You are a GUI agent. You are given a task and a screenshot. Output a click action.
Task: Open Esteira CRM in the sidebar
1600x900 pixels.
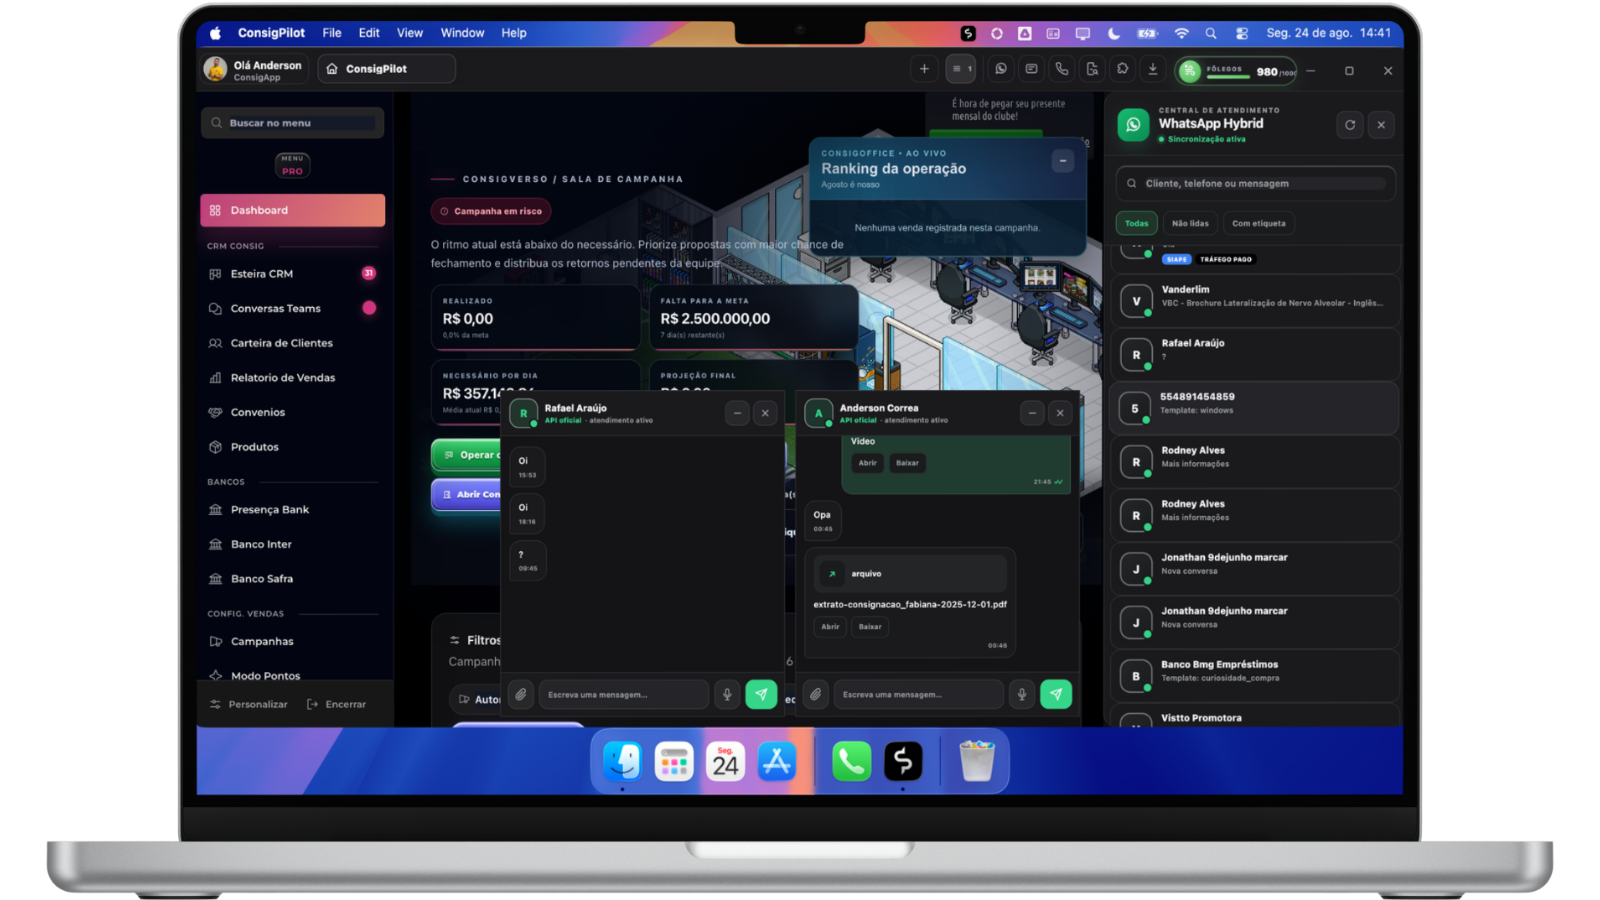292,274
